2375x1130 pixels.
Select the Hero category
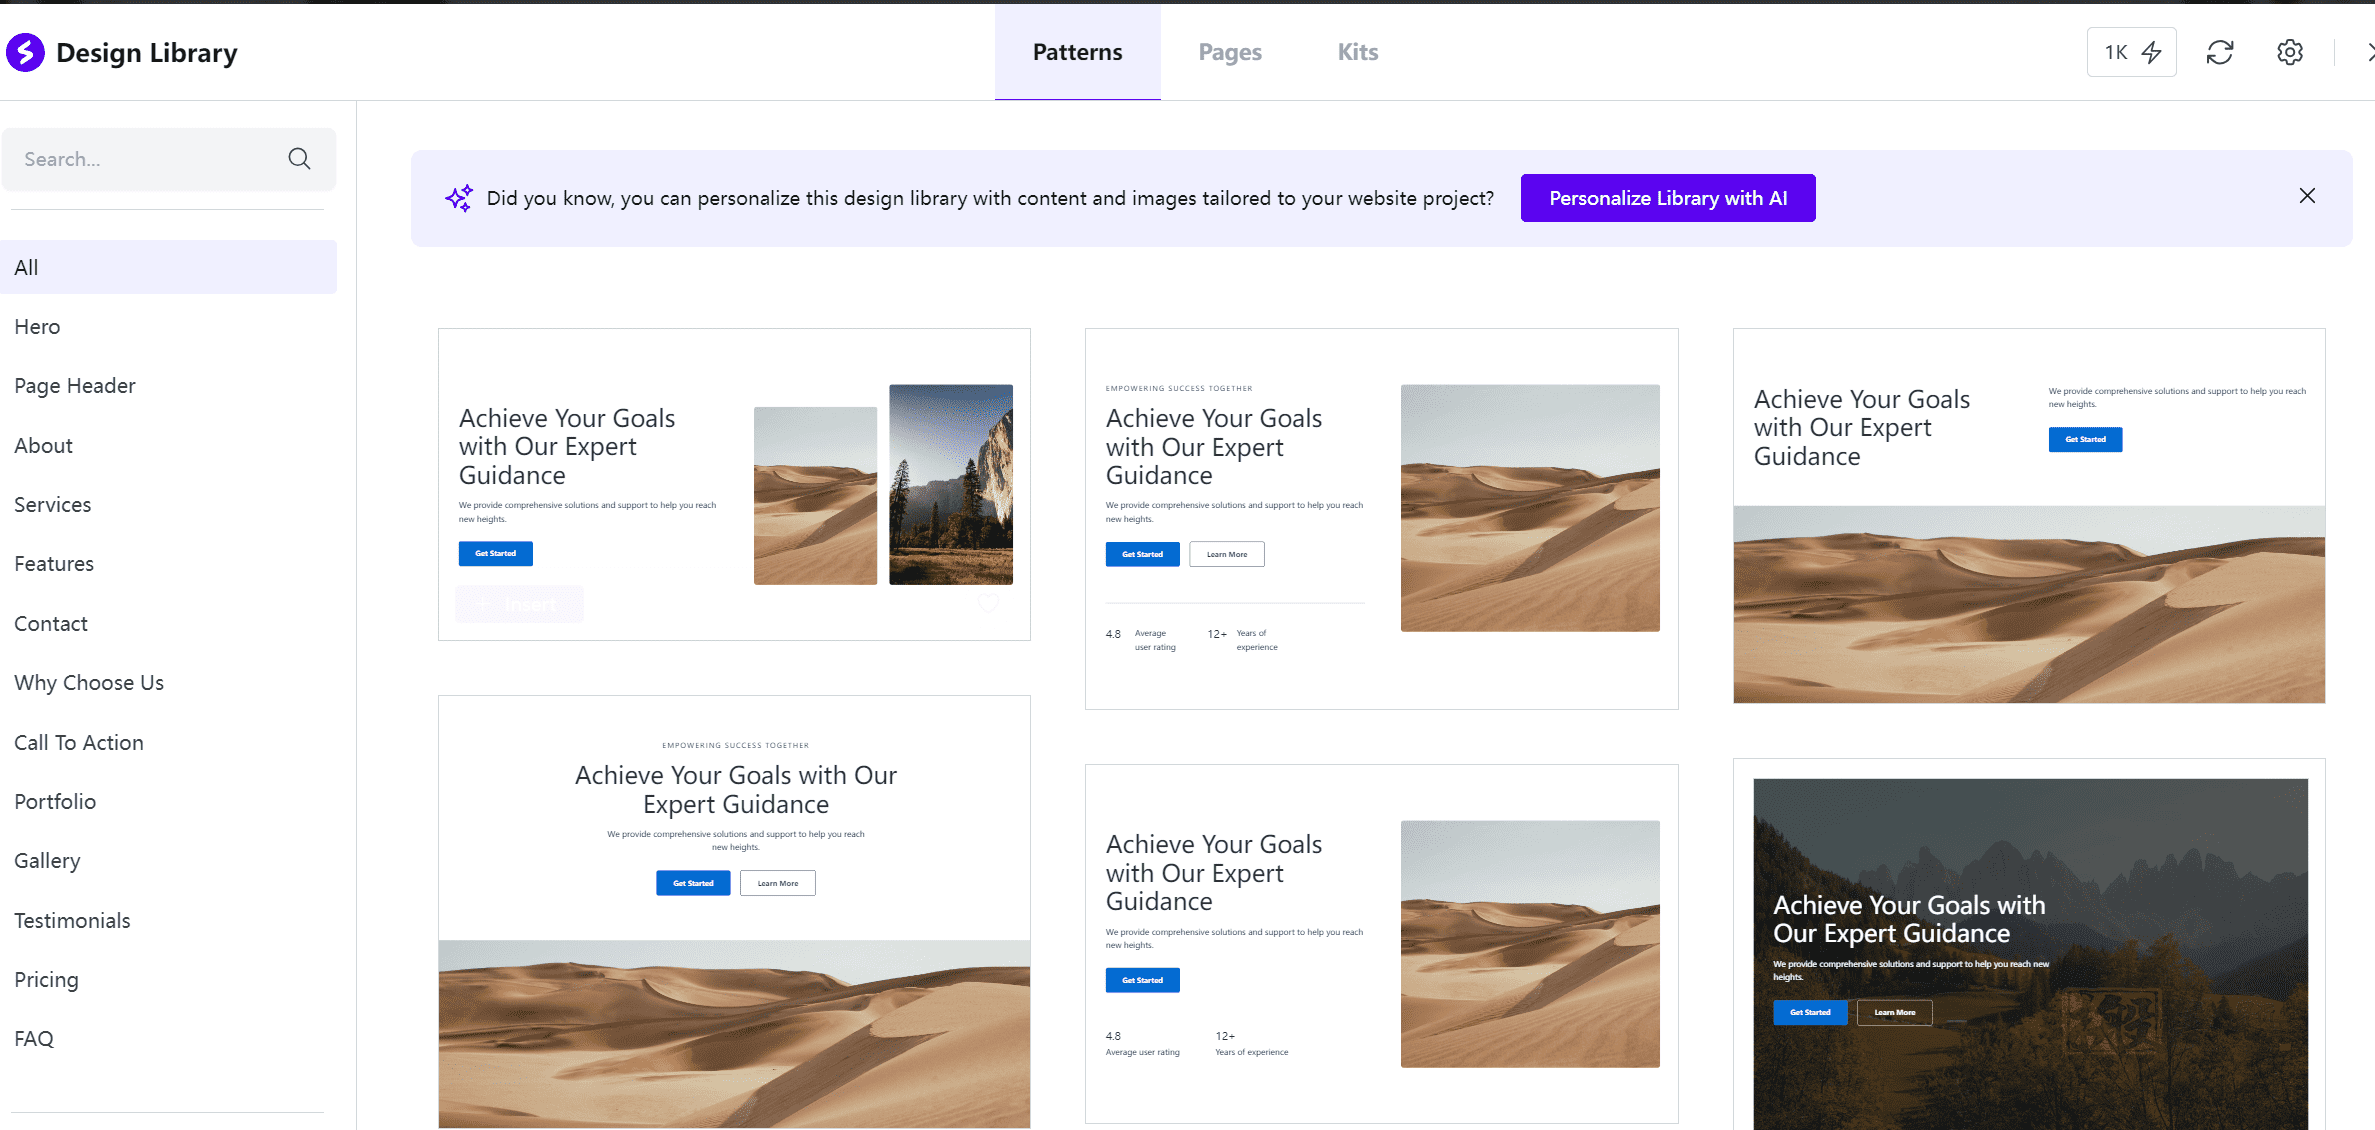(x=168, y=327)
